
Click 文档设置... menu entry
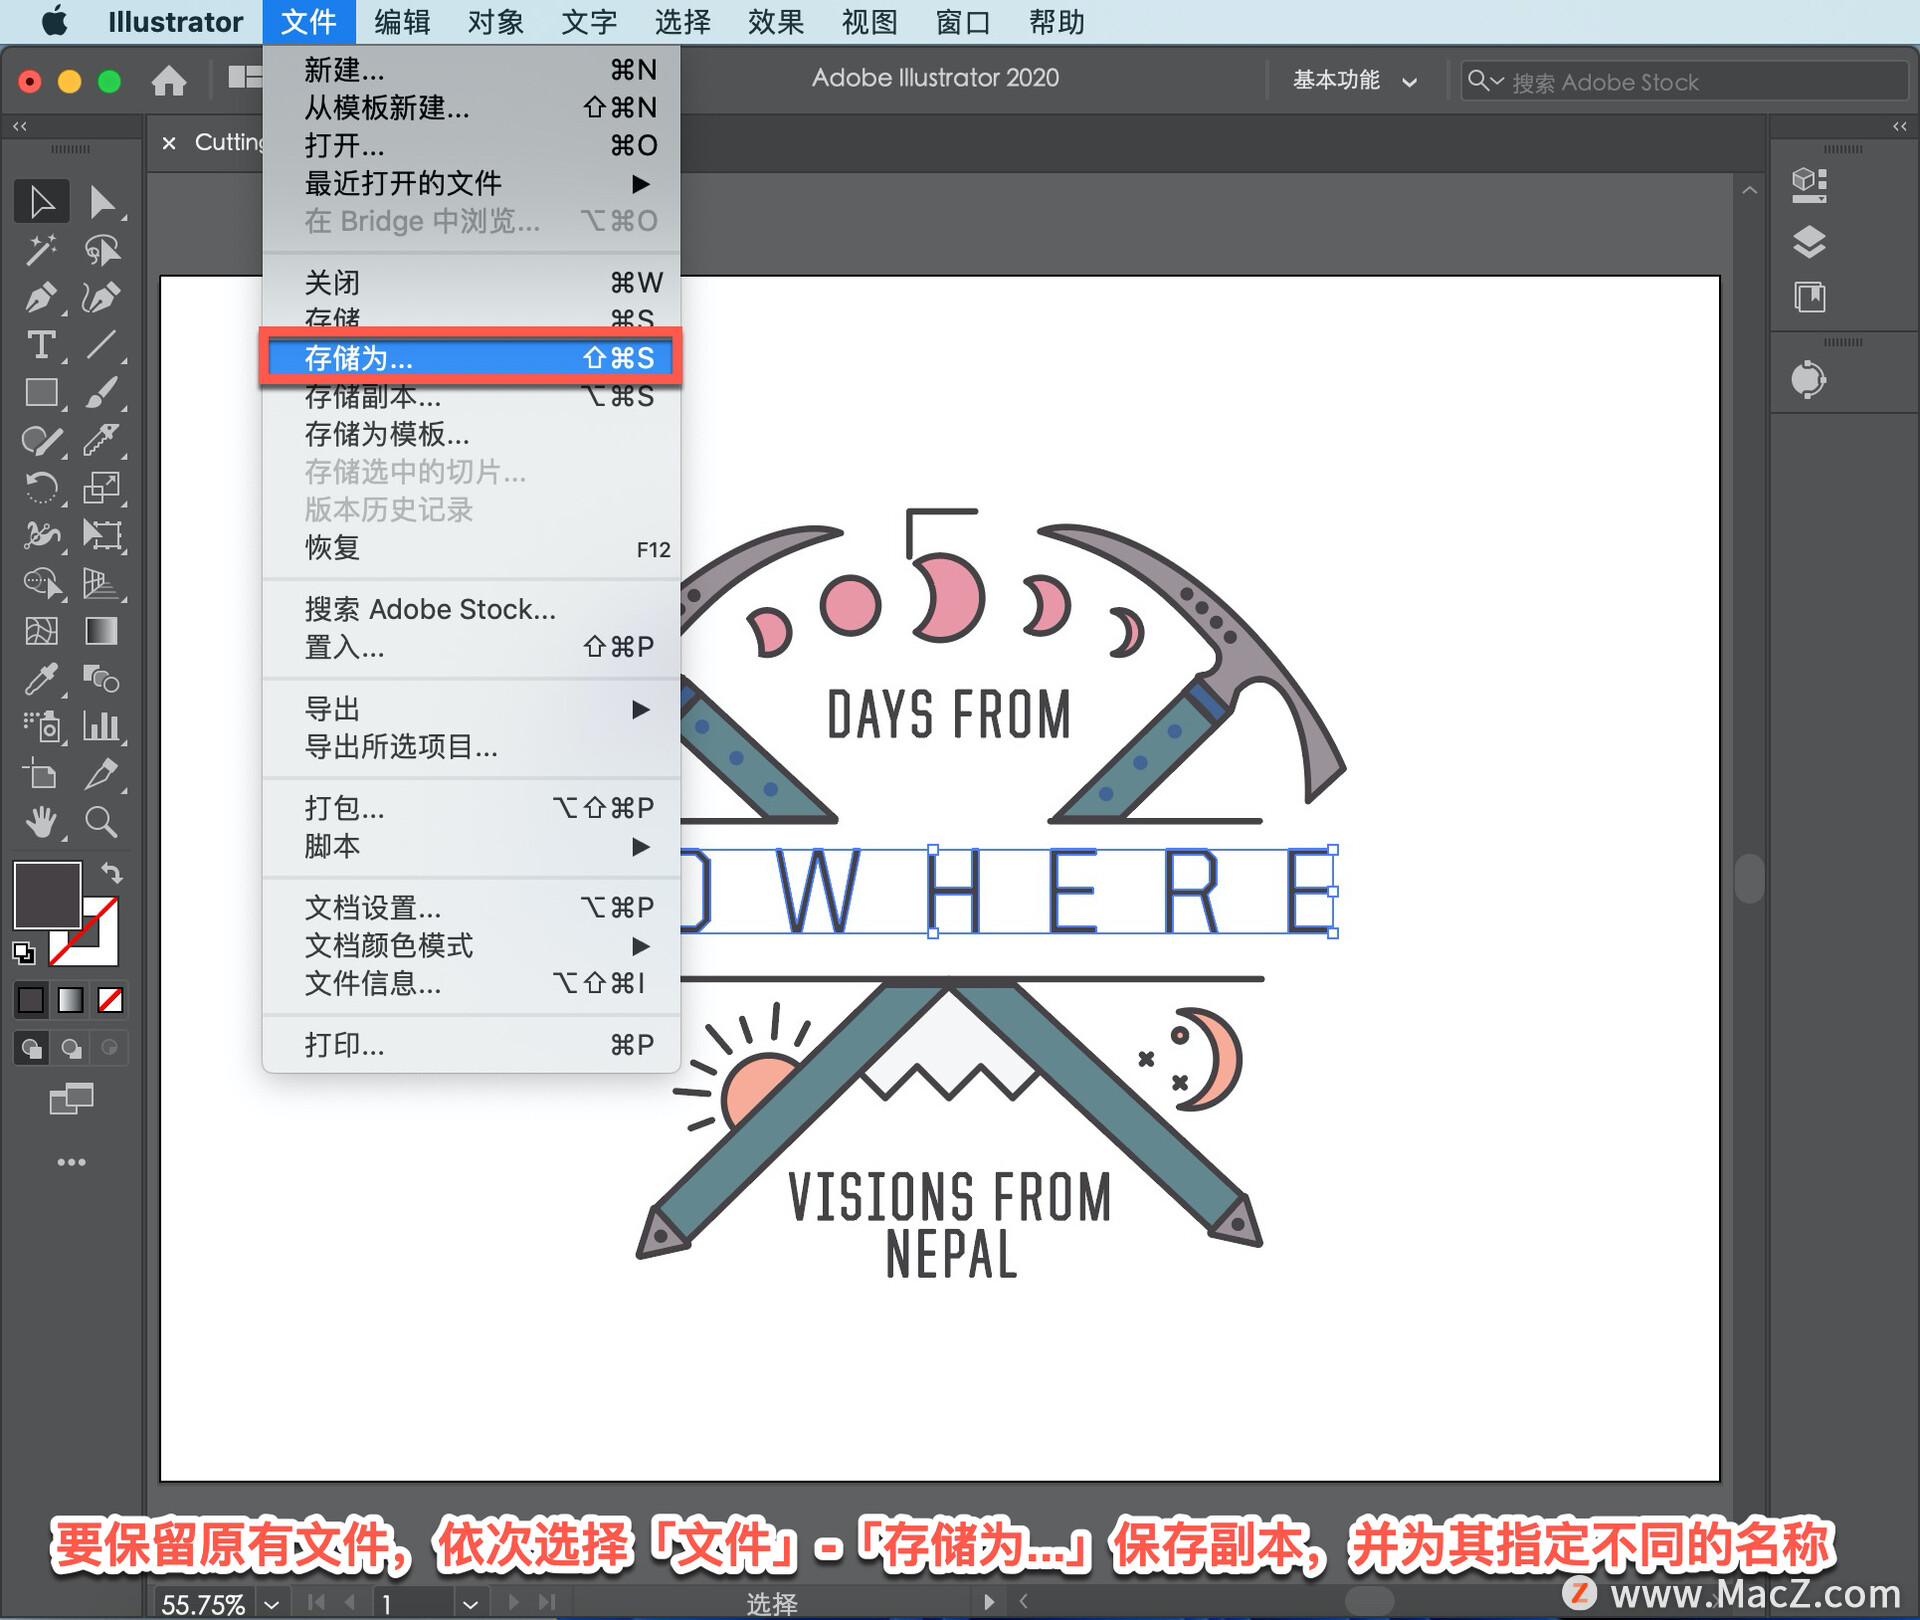pos(372,908)
